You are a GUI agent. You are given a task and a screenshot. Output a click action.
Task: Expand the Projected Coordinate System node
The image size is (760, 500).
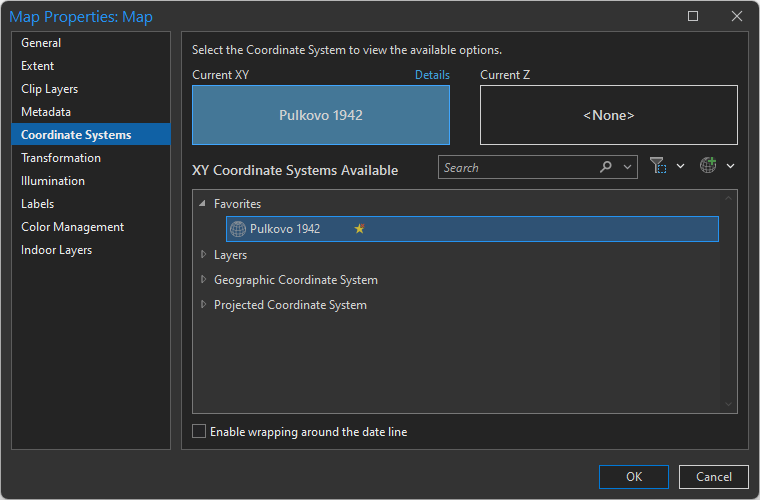point(204,305)
